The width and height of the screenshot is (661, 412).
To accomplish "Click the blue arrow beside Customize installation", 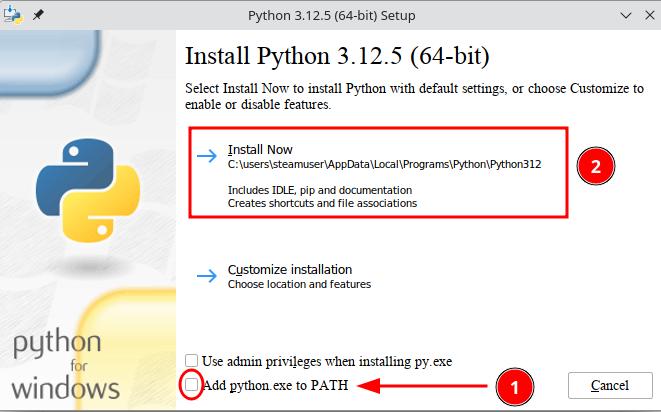I will [207, 276].
